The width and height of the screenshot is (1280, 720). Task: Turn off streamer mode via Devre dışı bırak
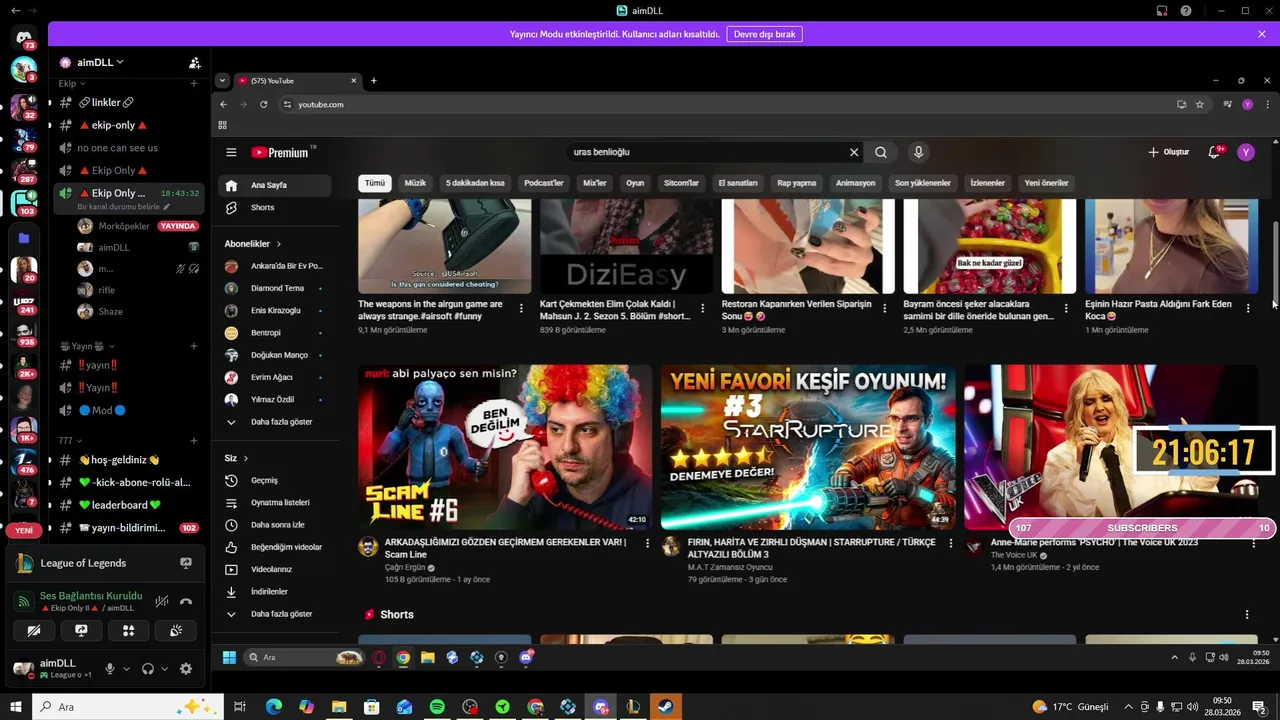[764, 34]
